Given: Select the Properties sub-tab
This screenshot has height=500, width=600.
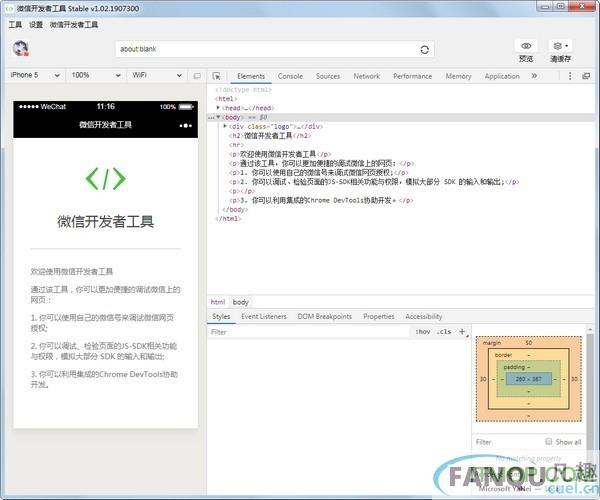Looking at the screenshot, I should [x=379, y=316].
